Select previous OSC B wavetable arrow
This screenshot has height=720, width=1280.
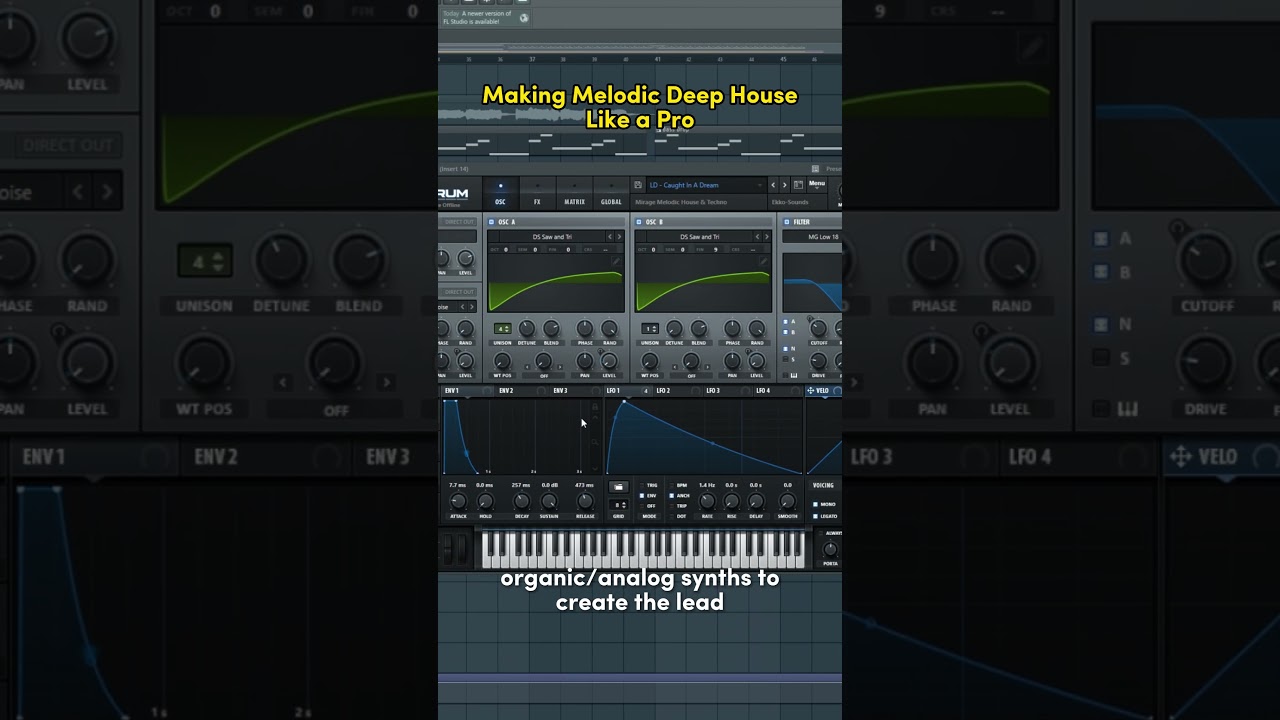click(757, 237)
